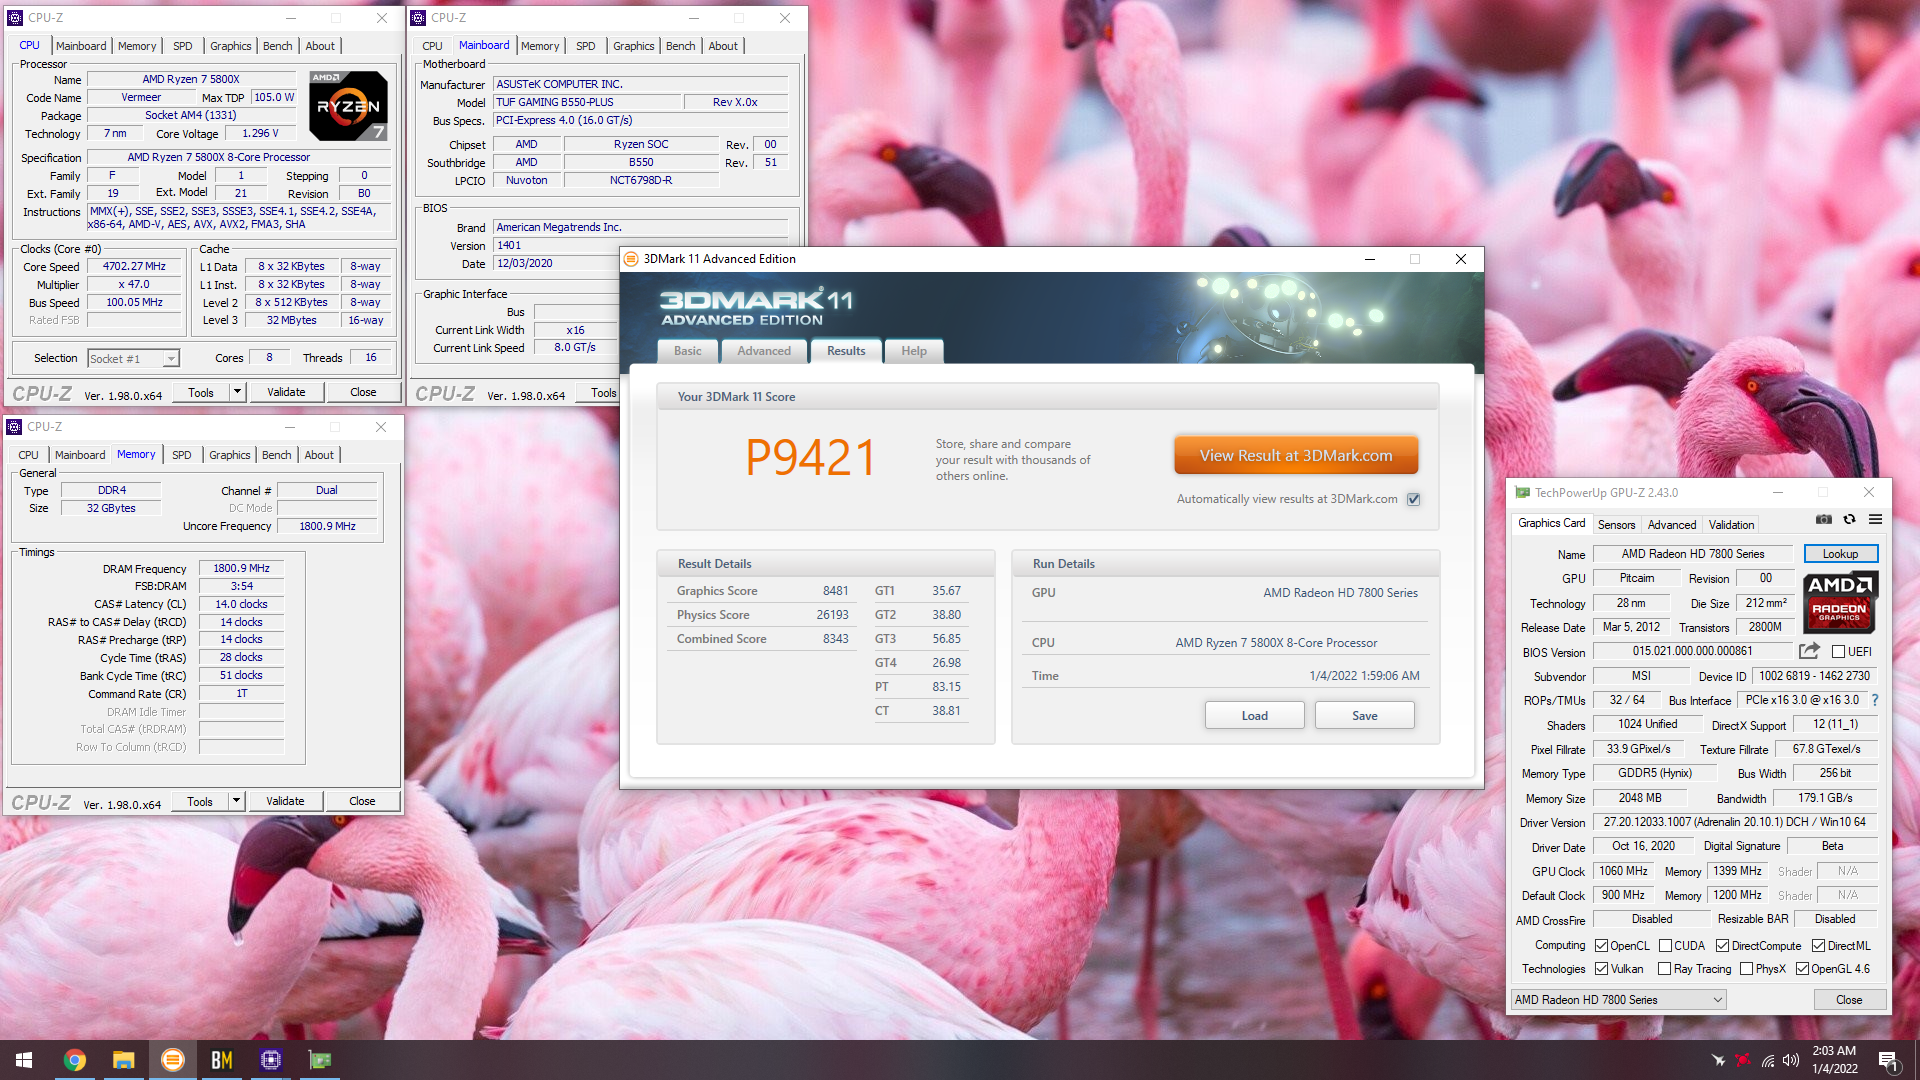Click red tray icon beside airplane icon
The image size is (1920, 1080).
click(x=1743, y=1060)
